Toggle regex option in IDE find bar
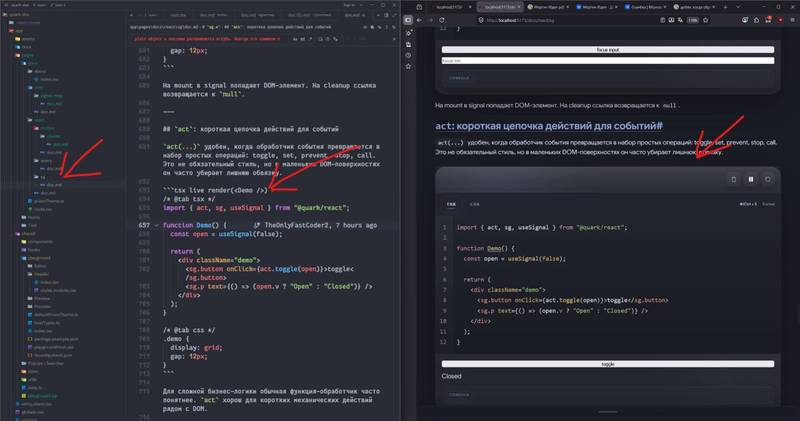 (x=310, y=39)
